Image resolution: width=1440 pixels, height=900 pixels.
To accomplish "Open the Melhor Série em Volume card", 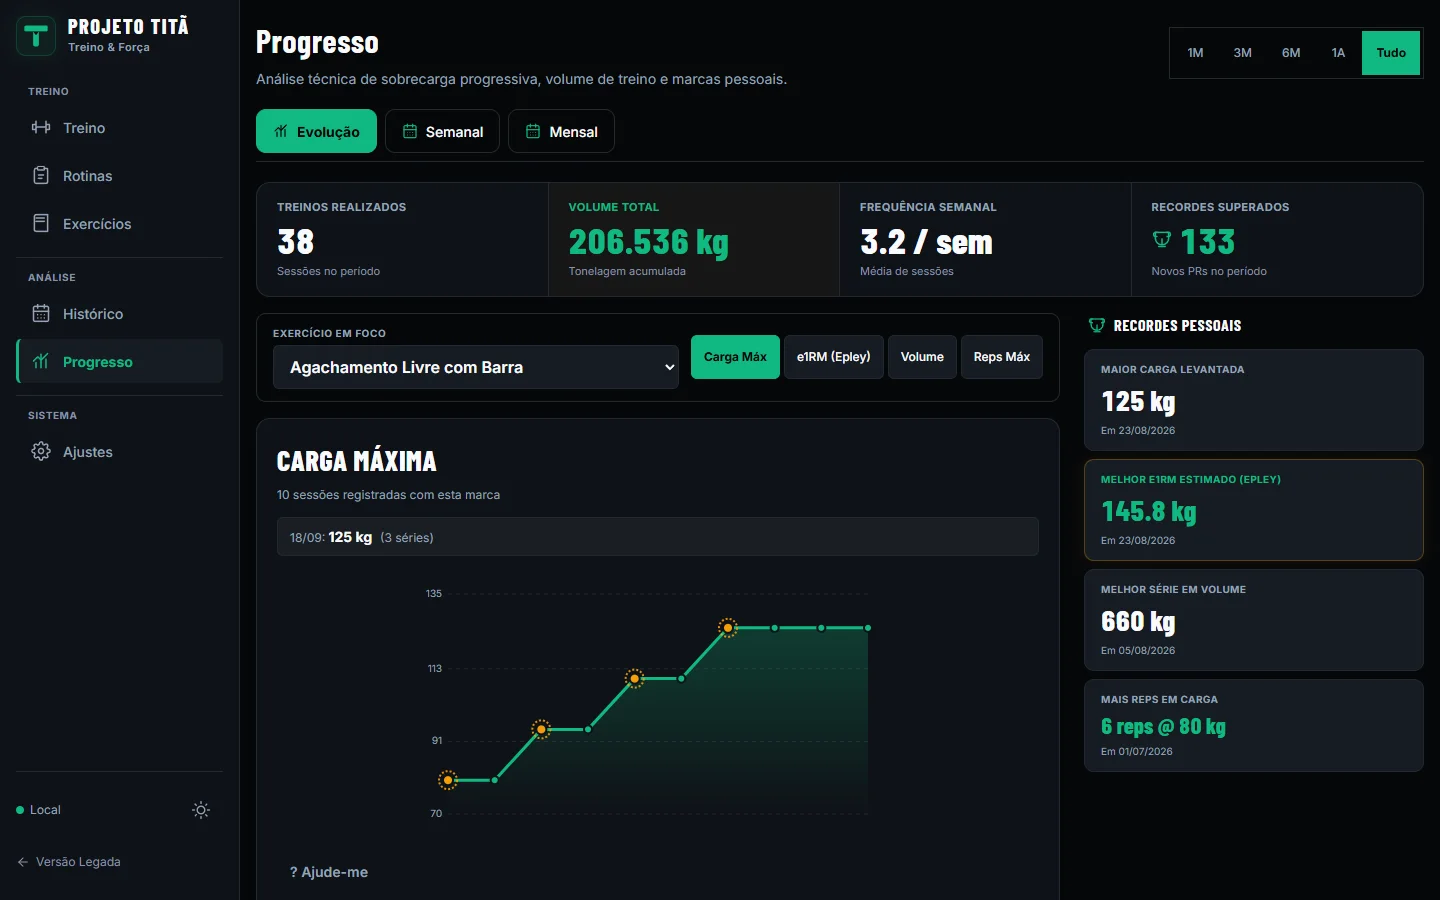I will pyautogui.click(x=1253, y=620).
